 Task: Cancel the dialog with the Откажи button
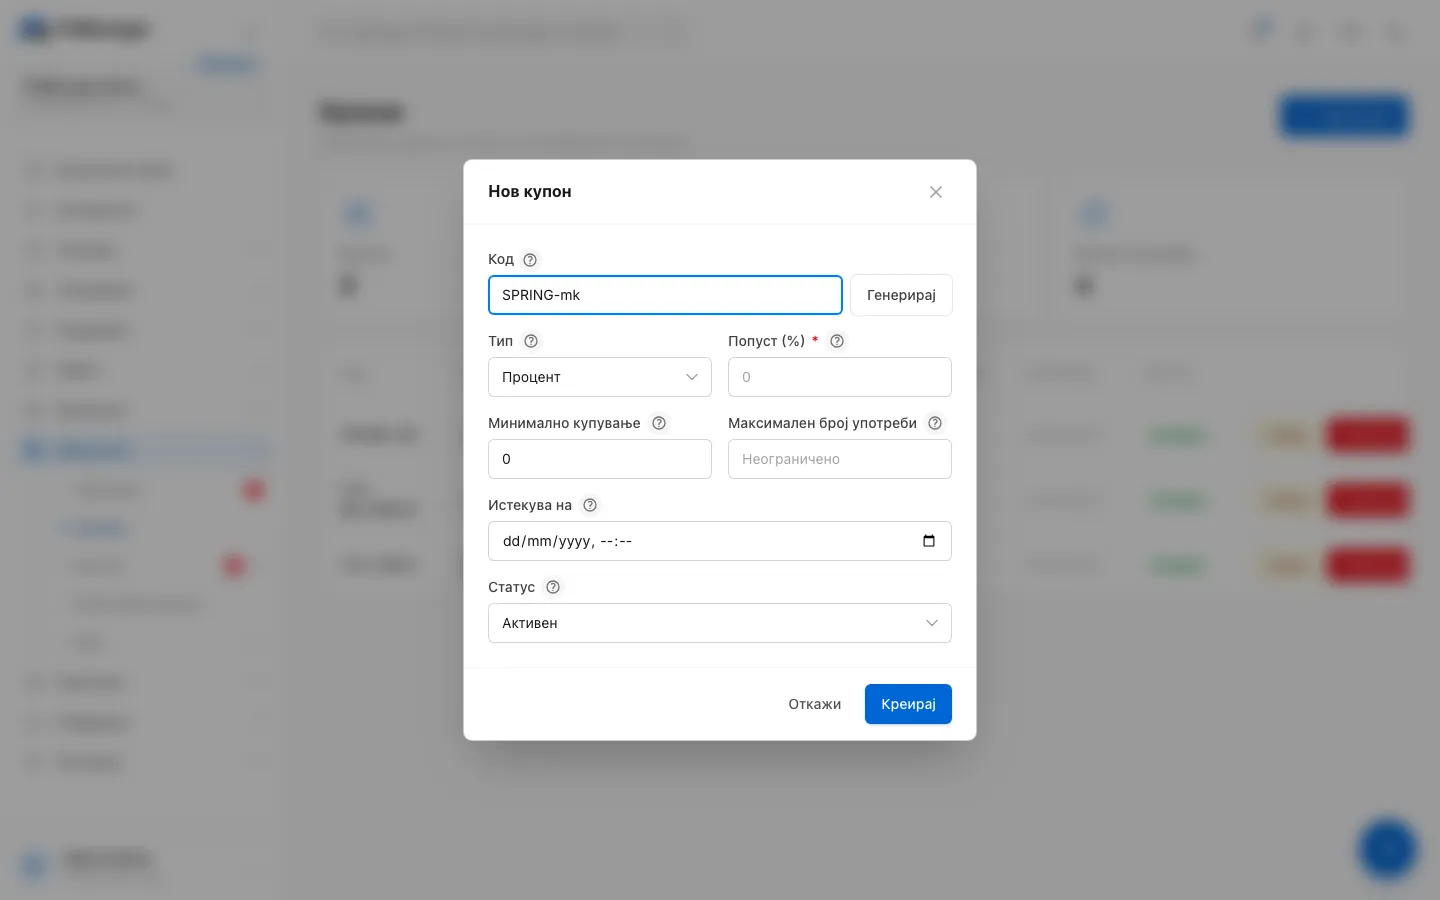tap(814, 704)
